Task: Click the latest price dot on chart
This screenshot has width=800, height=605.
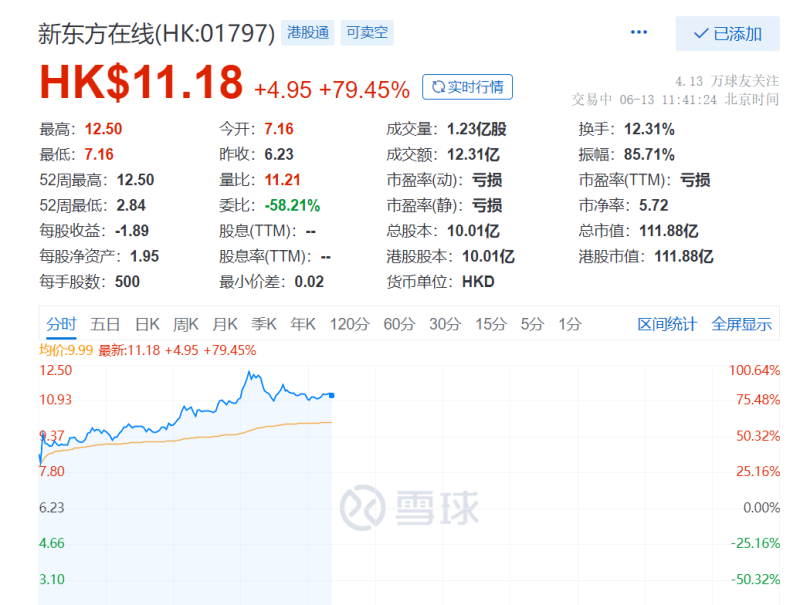Action: click(332, 395)
